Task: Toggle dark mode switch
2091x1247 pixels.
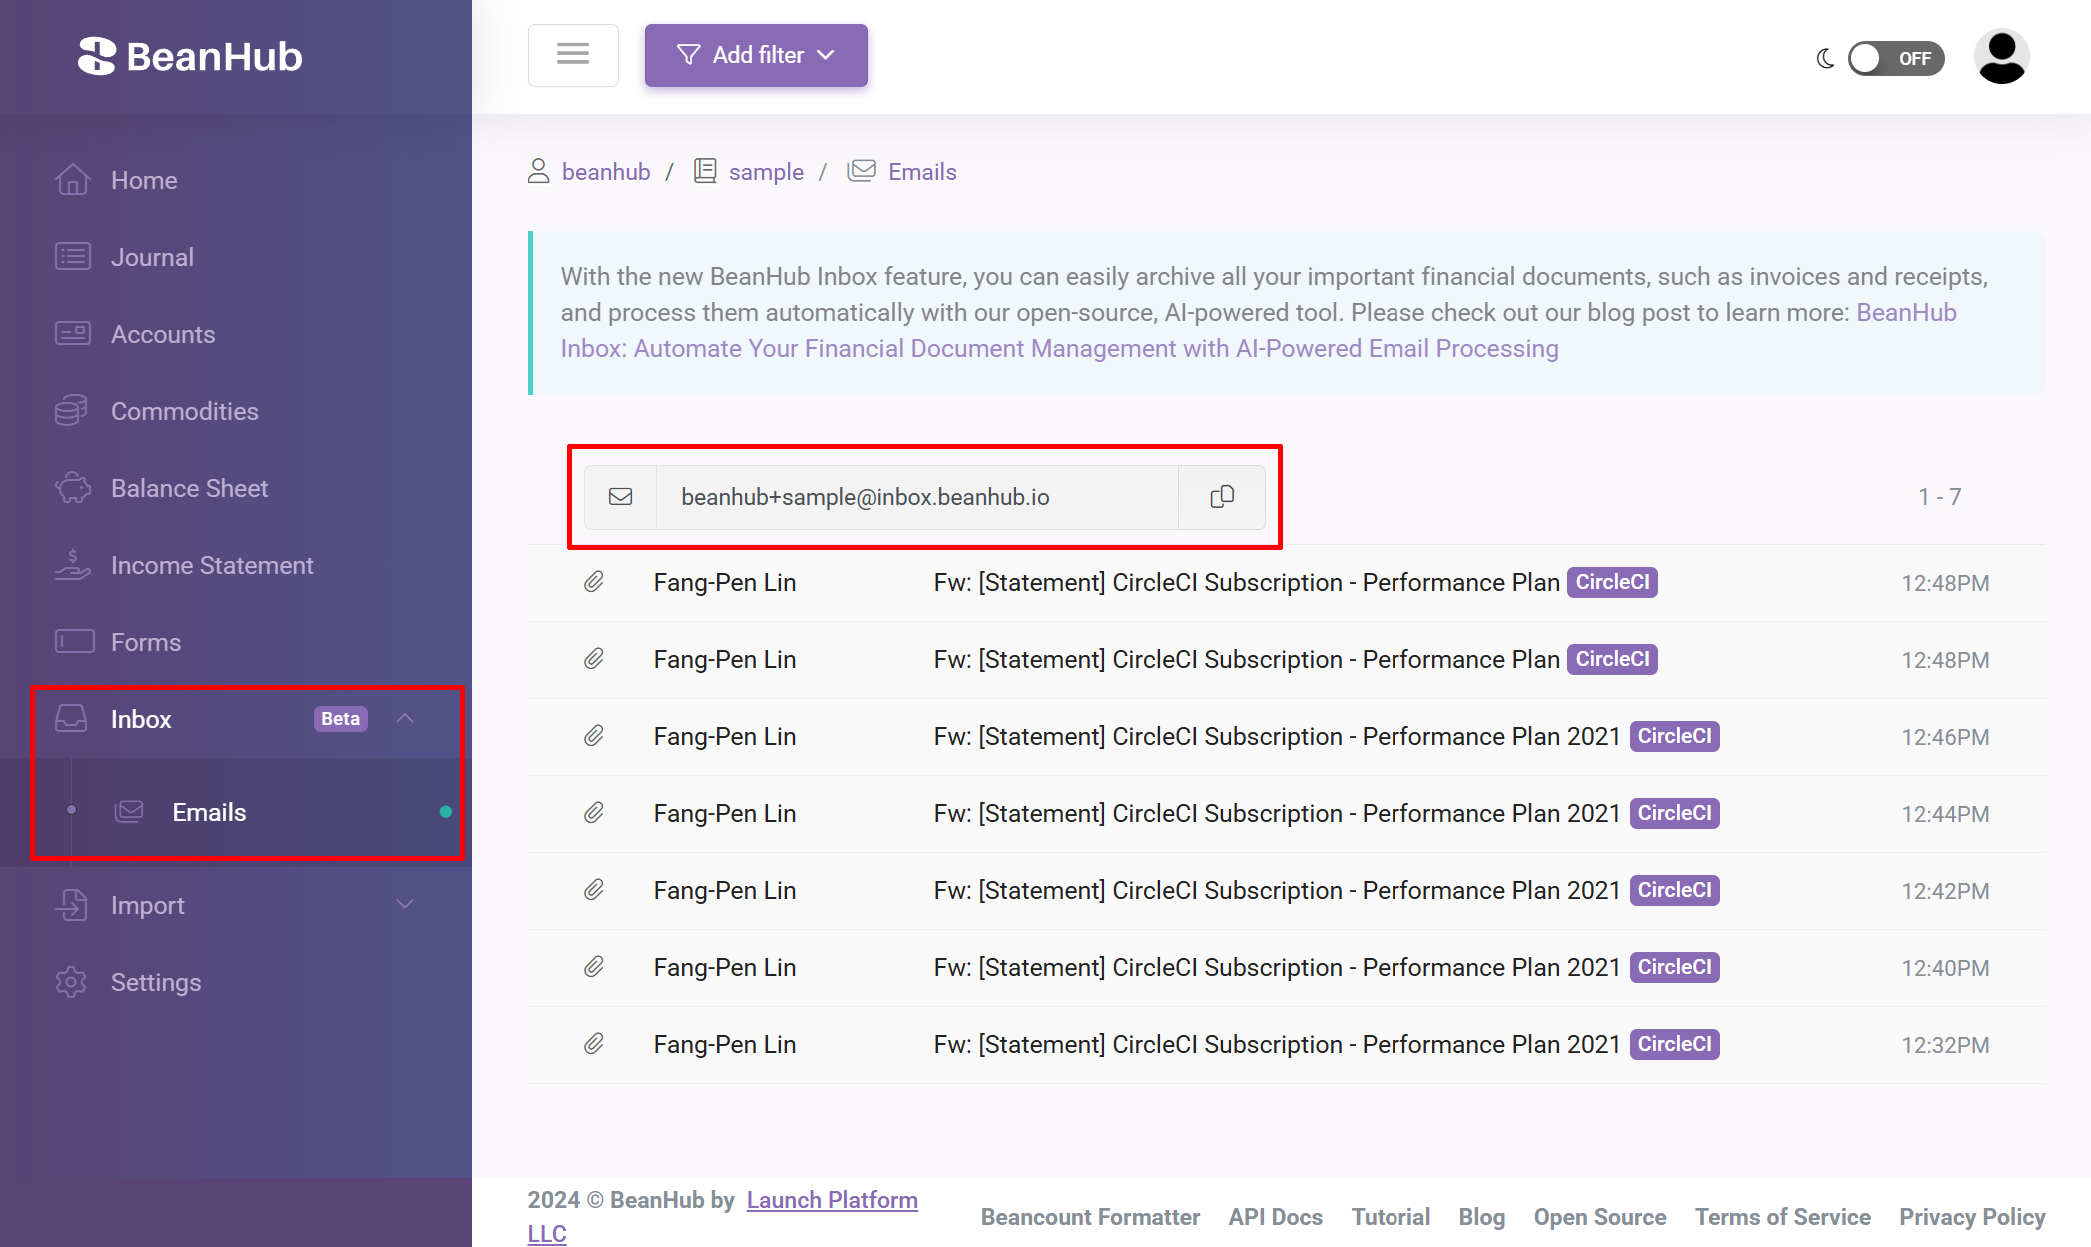Action: 1896,58
